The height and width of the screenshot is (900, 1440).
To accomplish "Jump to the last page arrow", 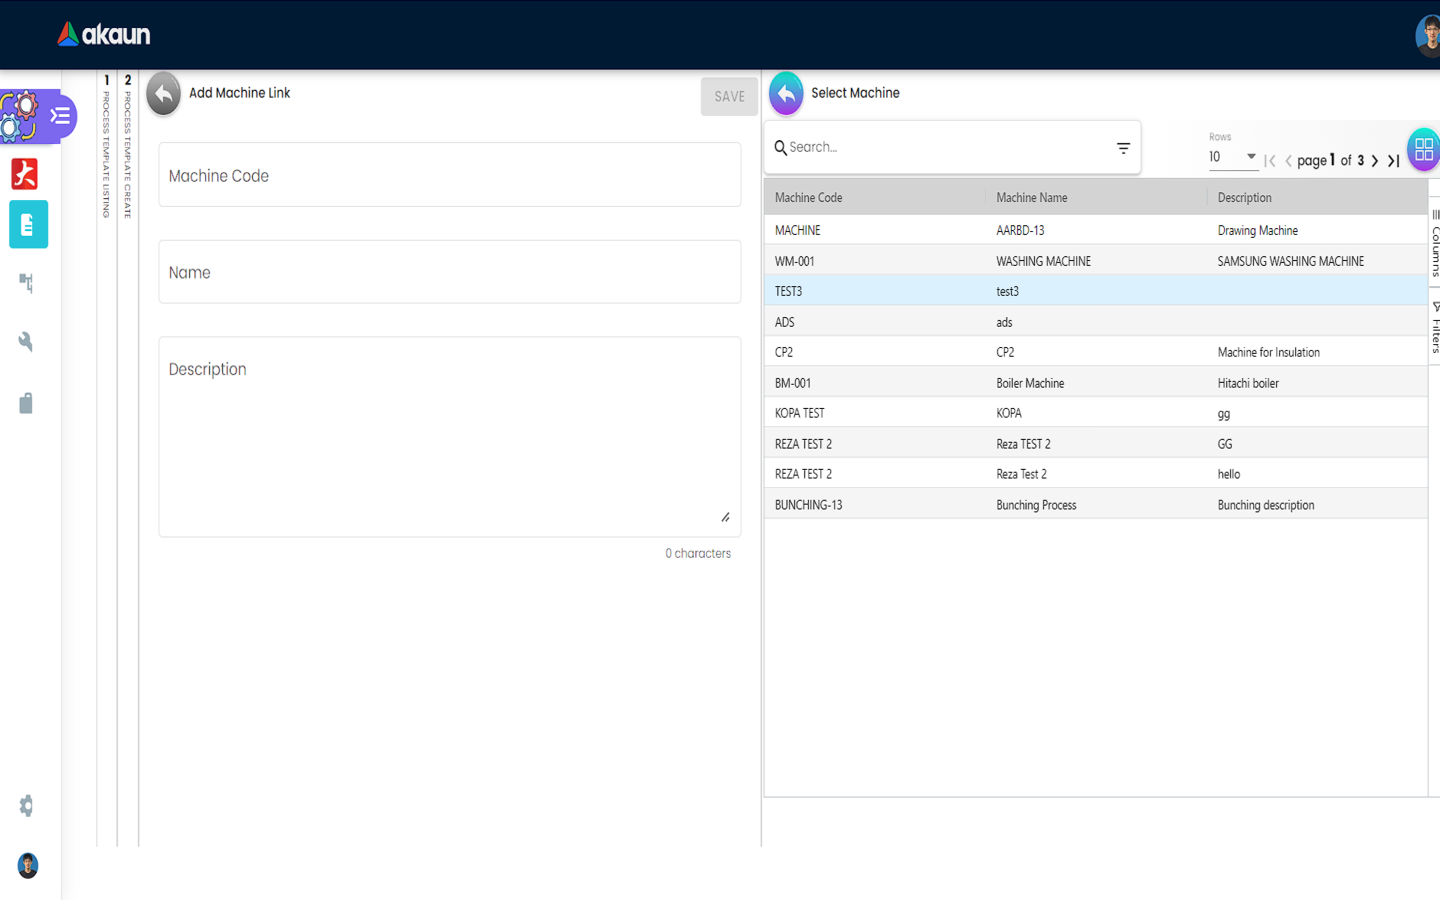I will click(1393, 161).
